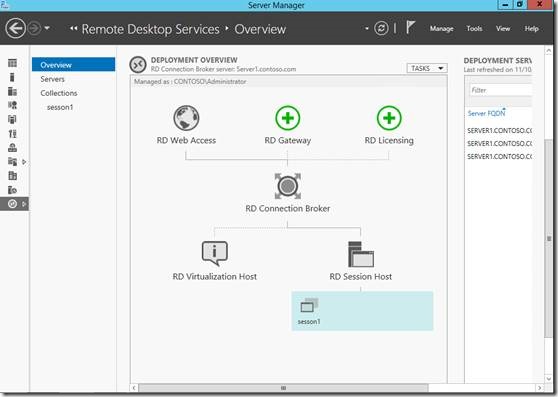The width and height of the screenshot is (558, 397).
Task: Click the RD Connection Broker icon
Action: pos(288,186)
